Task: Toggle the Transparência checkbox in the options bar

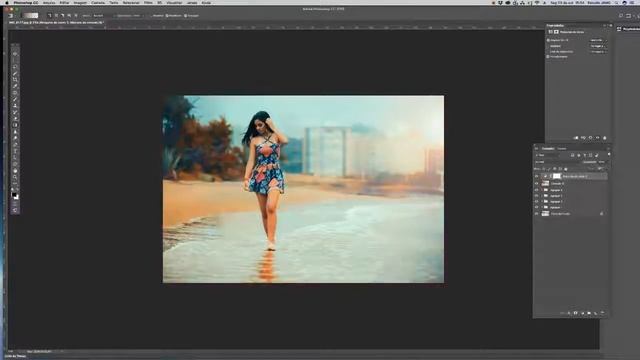Action: point(185,16)
